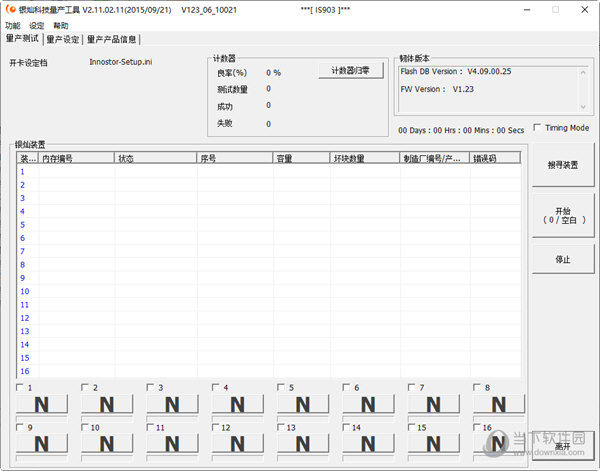Open the 功能 menu
Screen dimensions: 600x471
(13, 26)
